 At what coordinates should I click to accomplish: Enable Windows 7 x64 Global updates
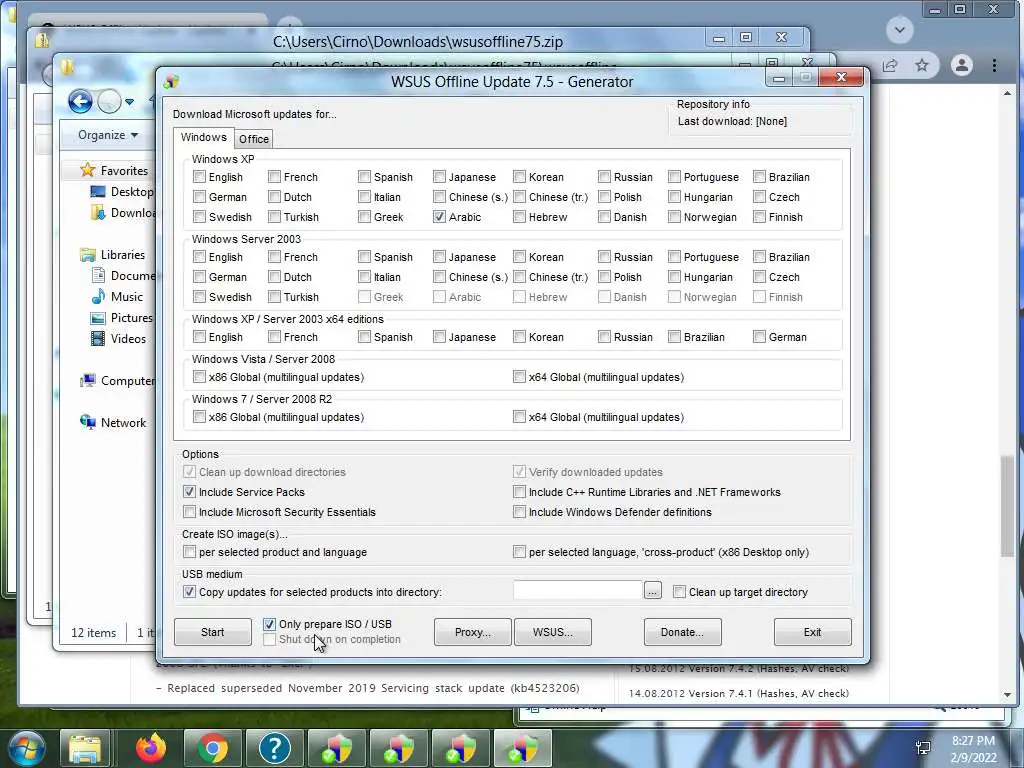coord(519,416)
